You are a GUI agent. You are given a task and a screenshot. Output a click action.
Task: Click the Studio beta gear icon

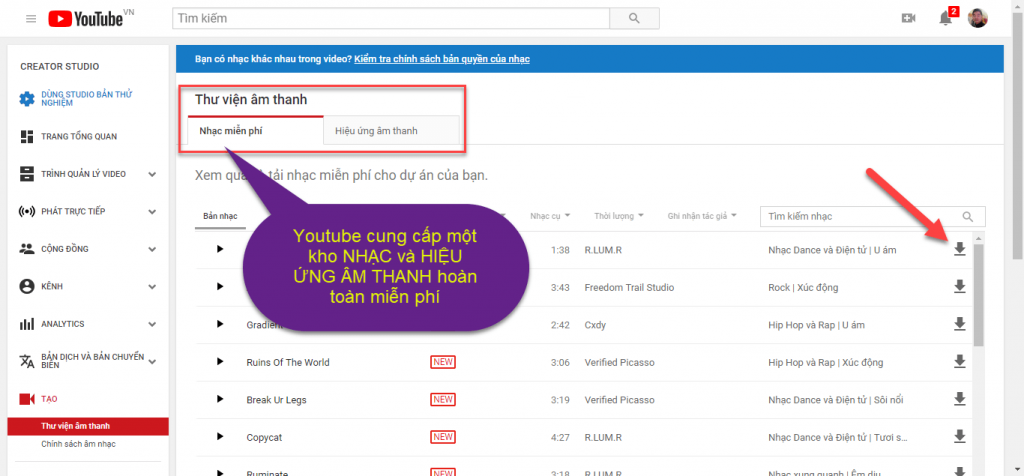click(27, 99)
